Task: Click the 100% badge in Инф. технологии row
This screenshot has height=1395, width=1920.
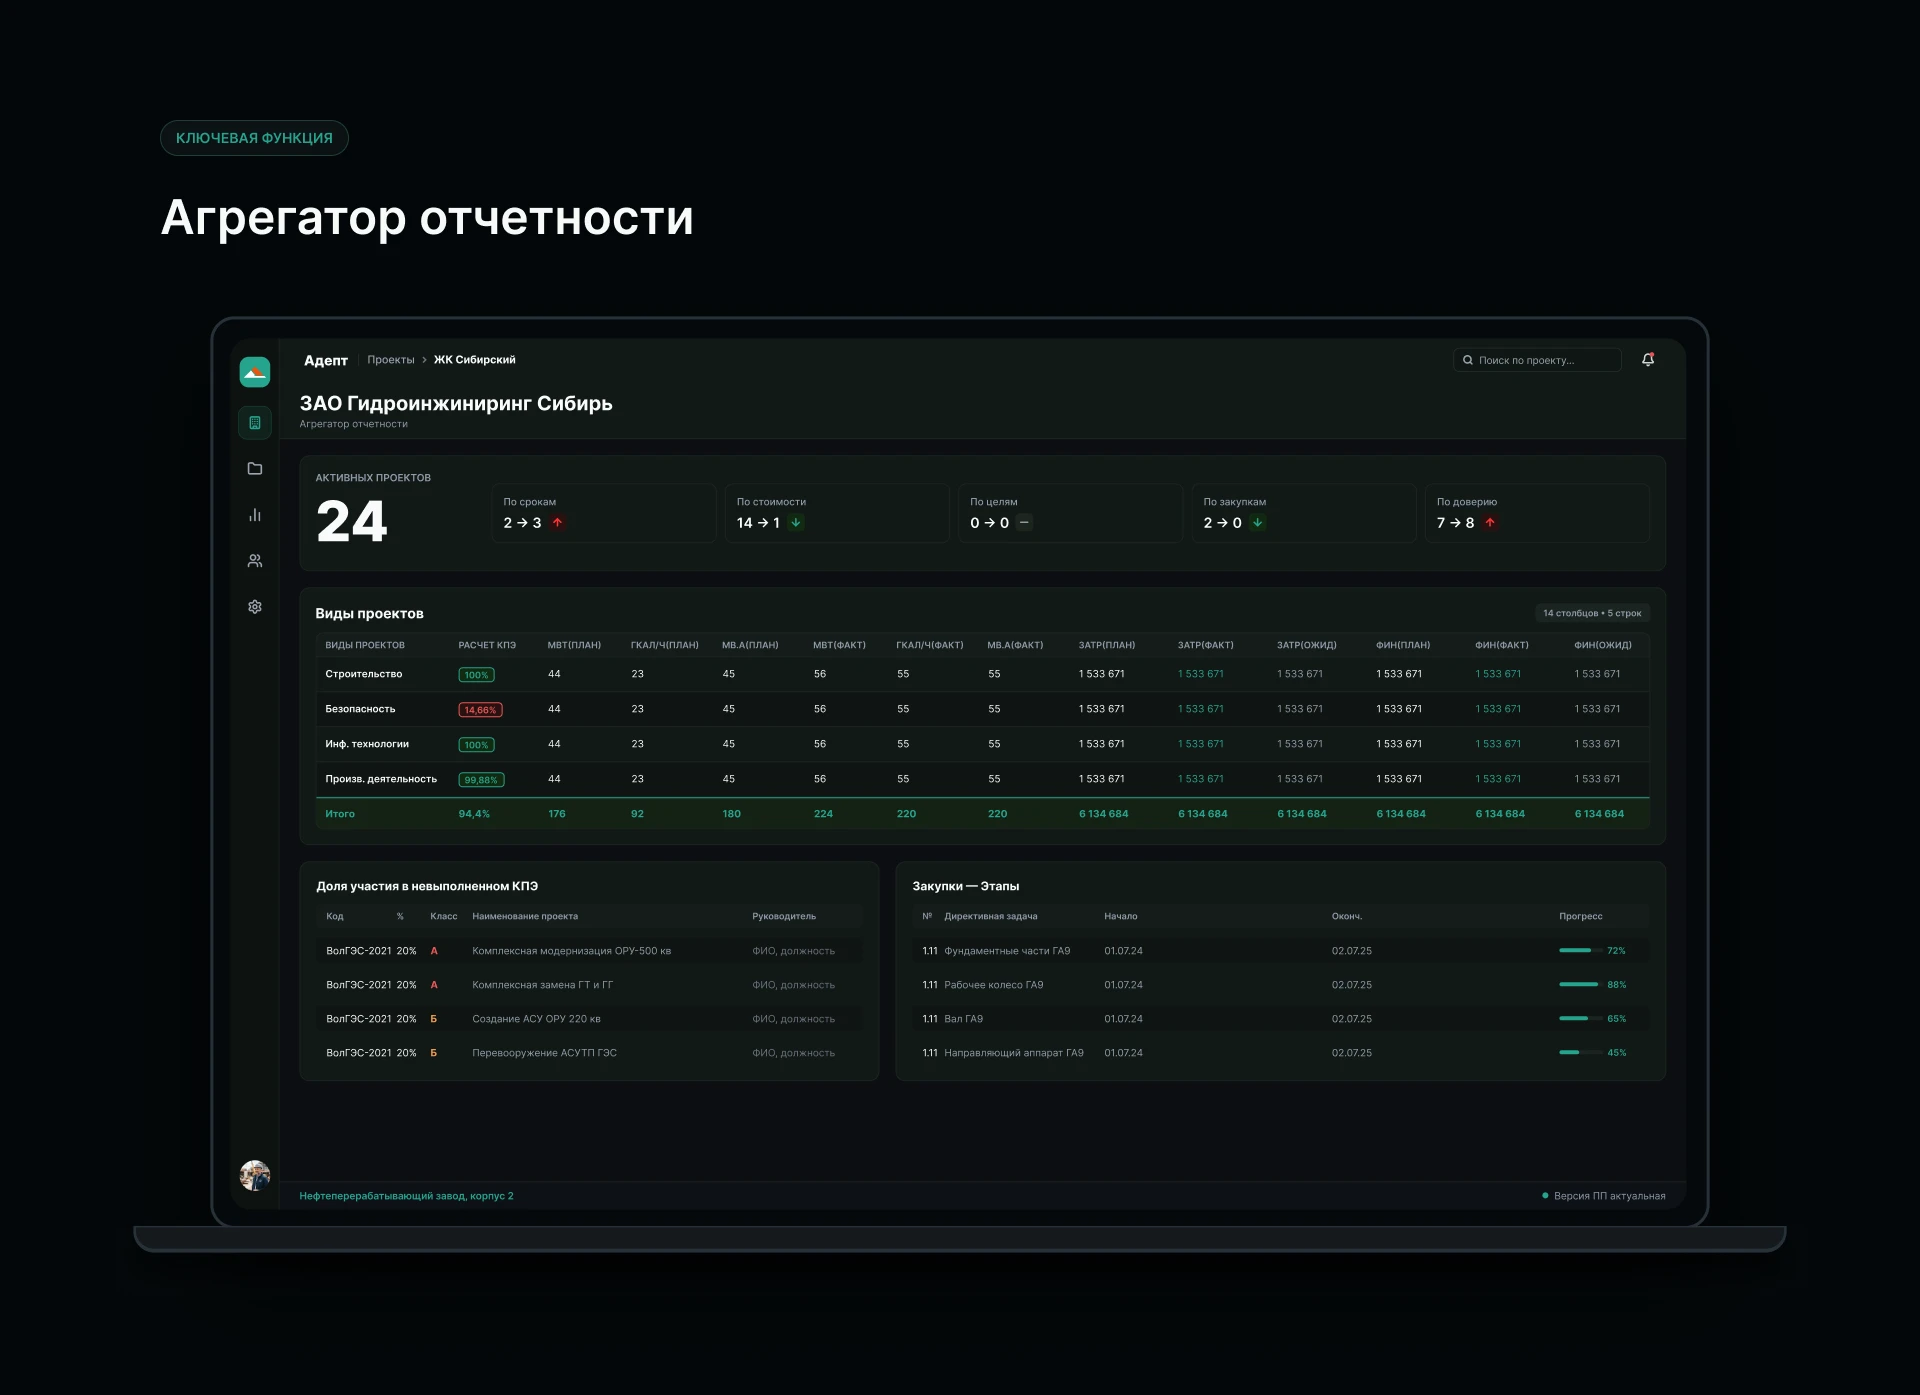Action: 477,745
